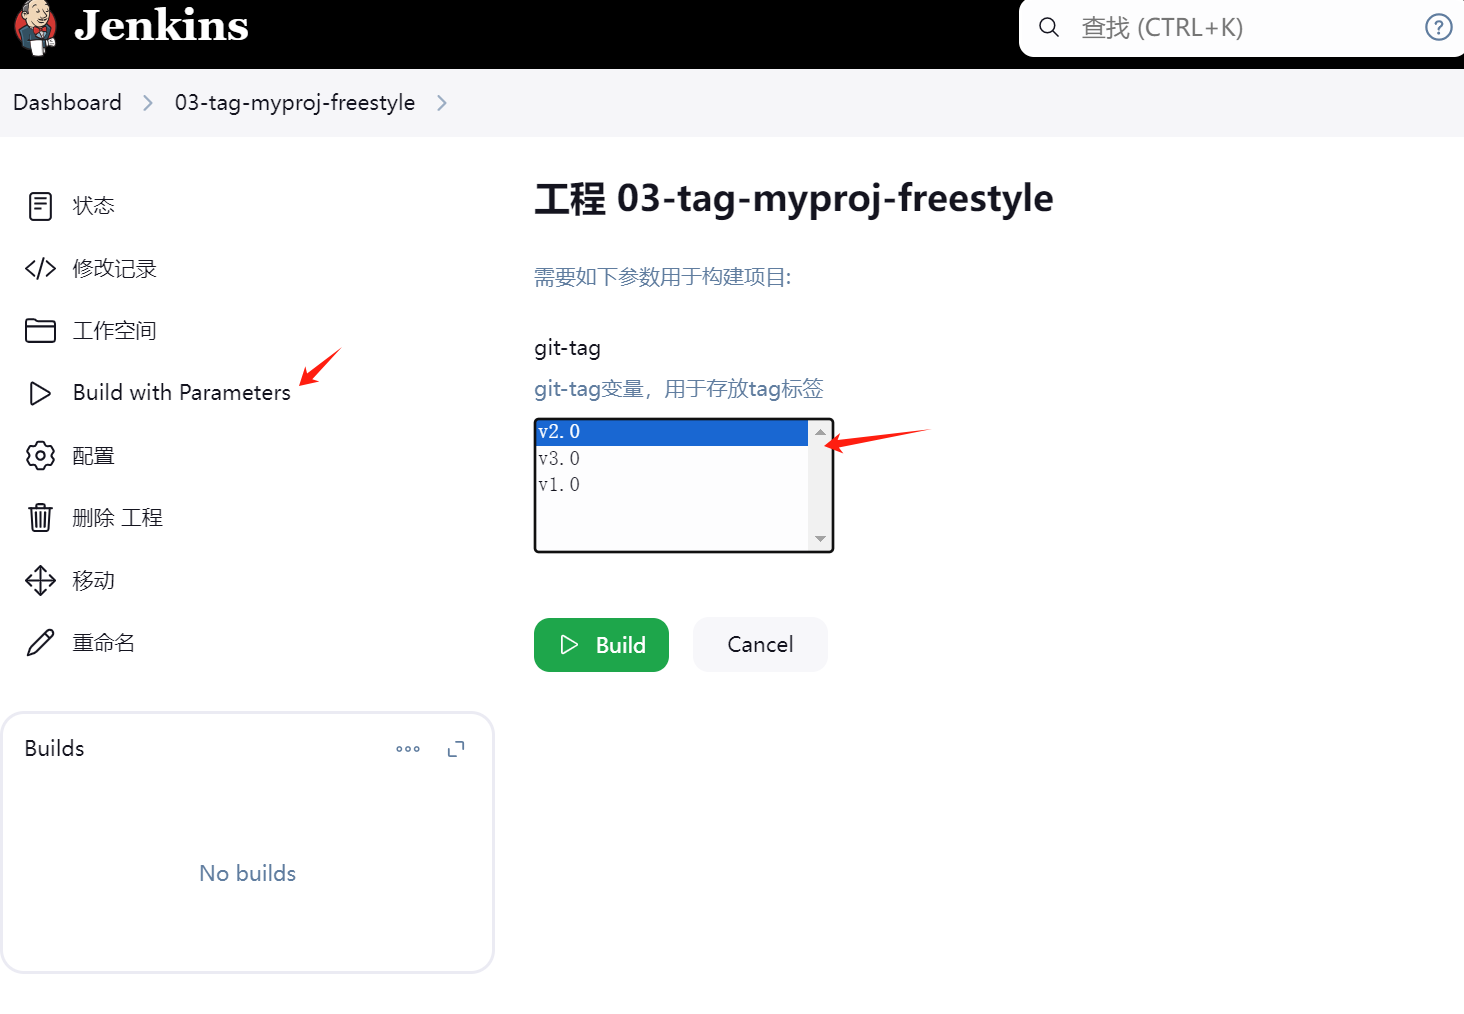
Task: Click the Cancel button
Action: tap(760, 645)
